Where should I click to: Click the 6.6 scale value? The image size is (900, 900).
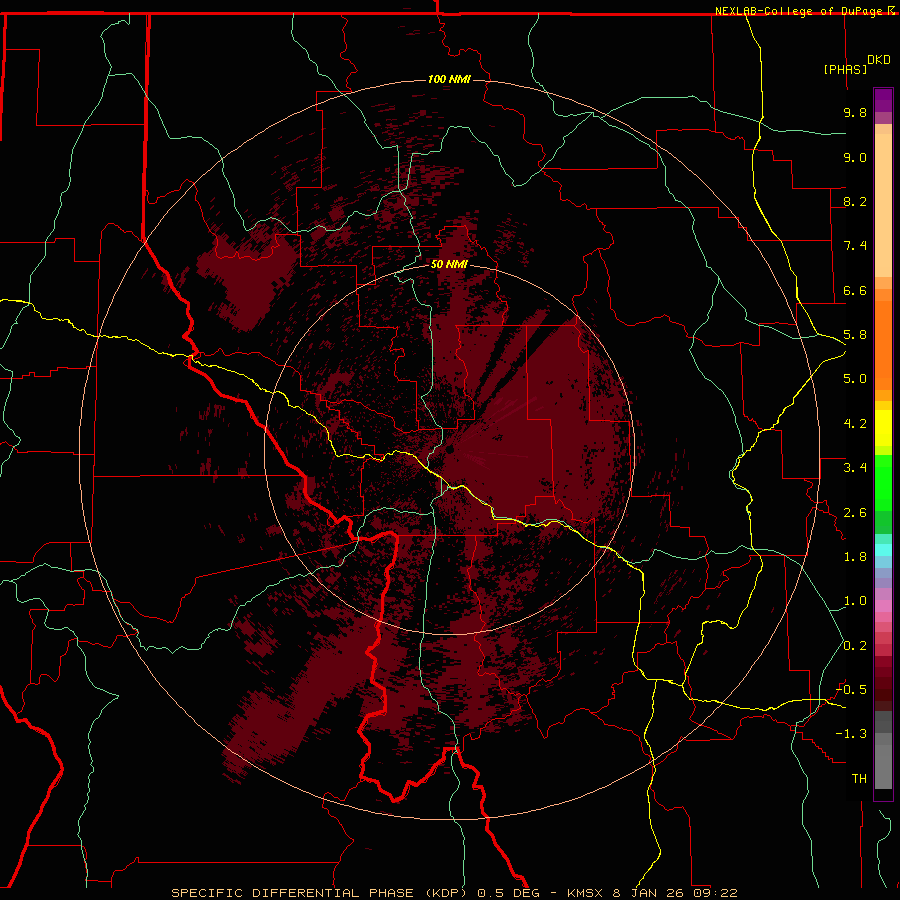pos(855,290)
